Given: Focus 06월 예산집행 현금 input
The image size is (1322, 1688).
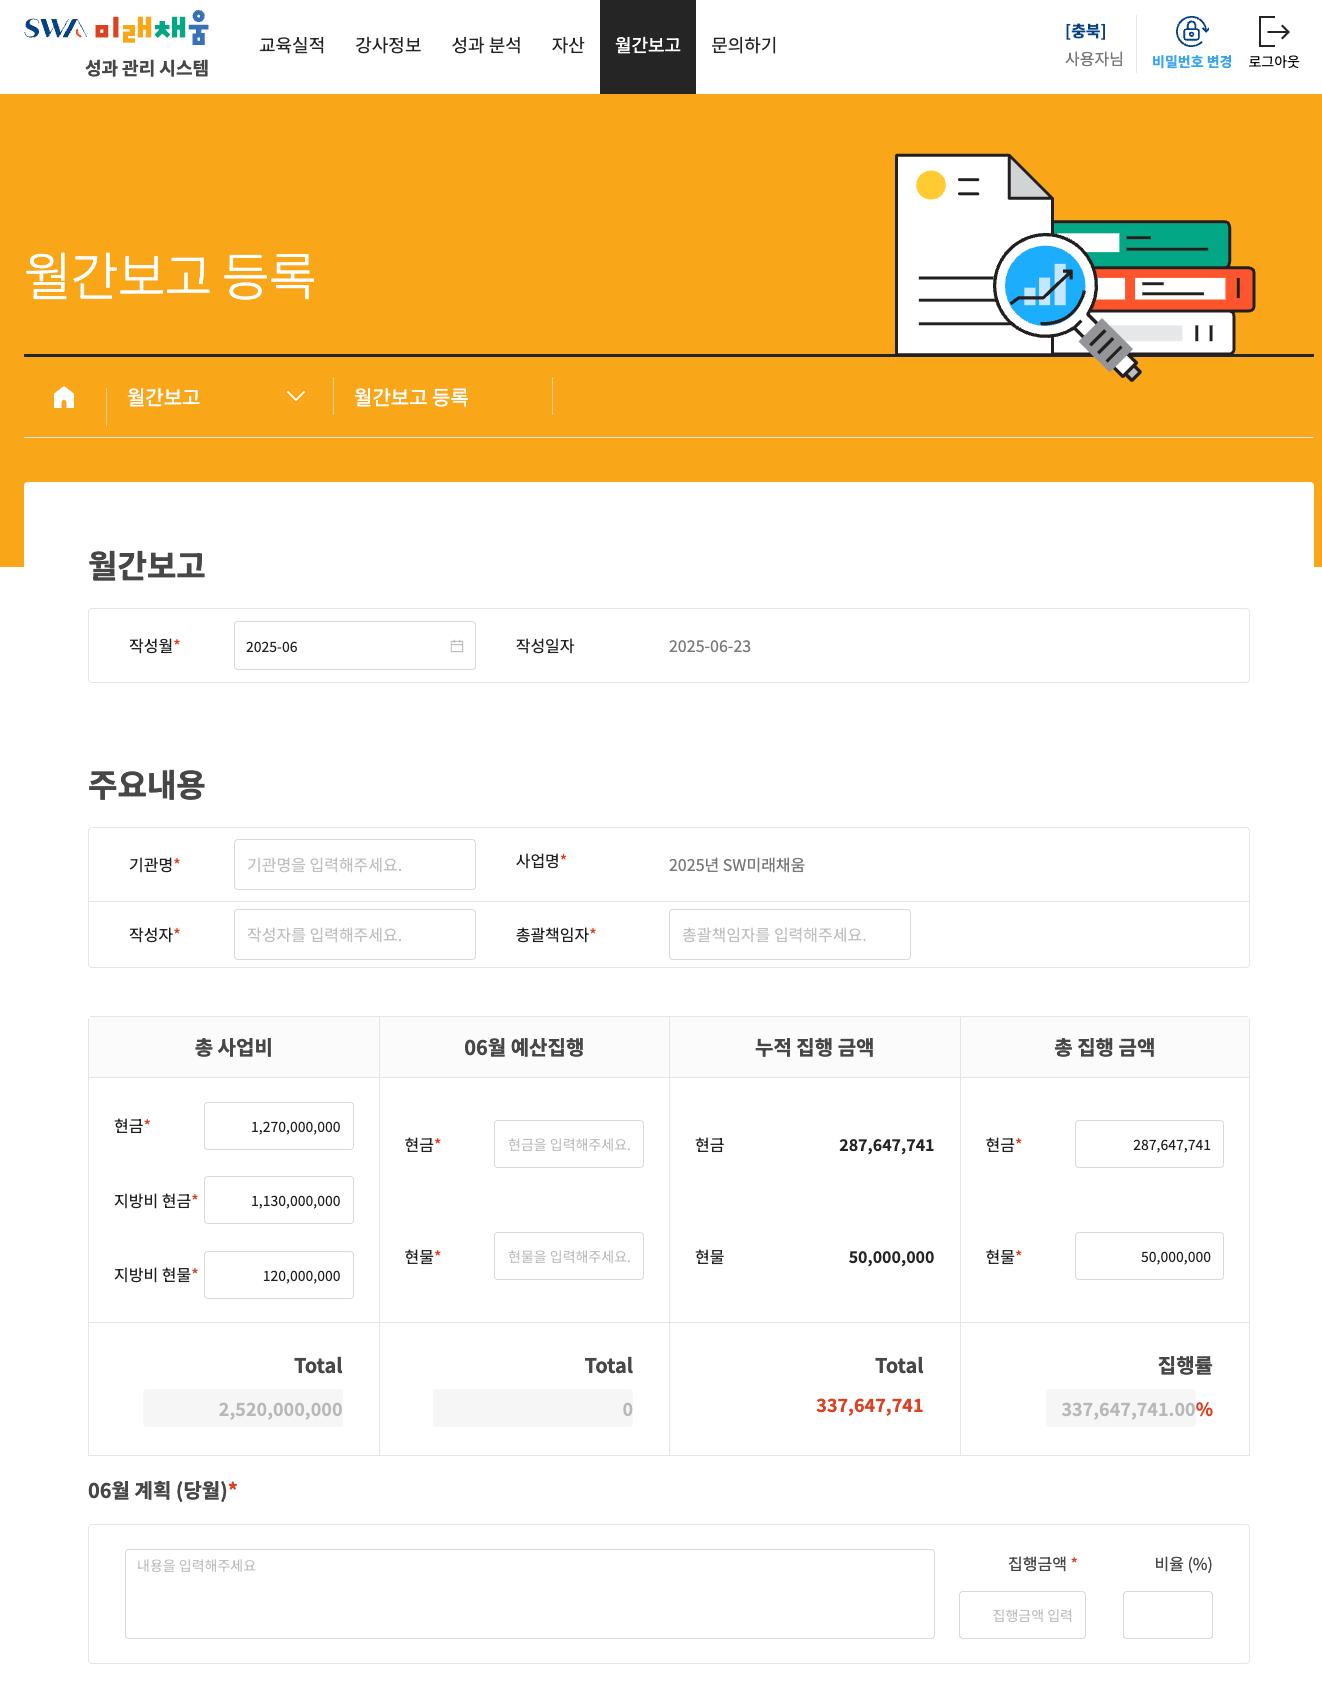Looking at the screenshot, I should coord(569,1144).
